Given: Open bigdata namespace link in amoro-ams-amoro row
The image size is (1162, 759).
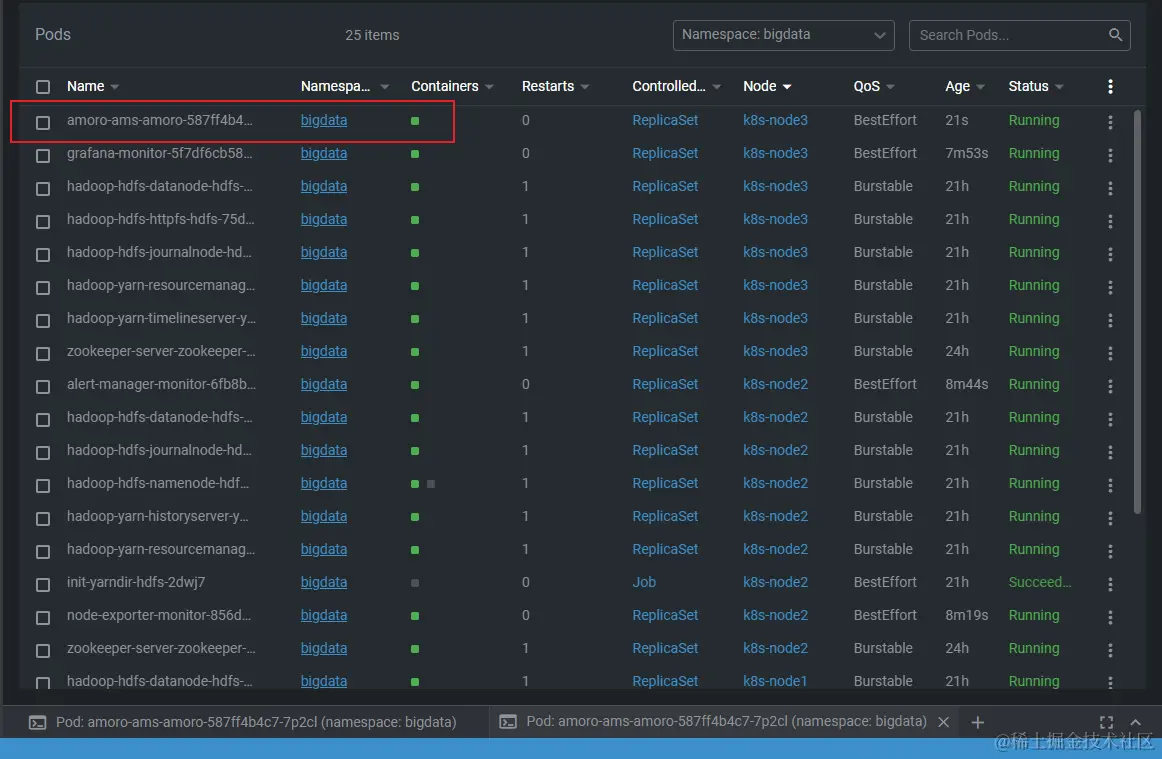Looking at the screenshot, I should click(x=324, y=120).
